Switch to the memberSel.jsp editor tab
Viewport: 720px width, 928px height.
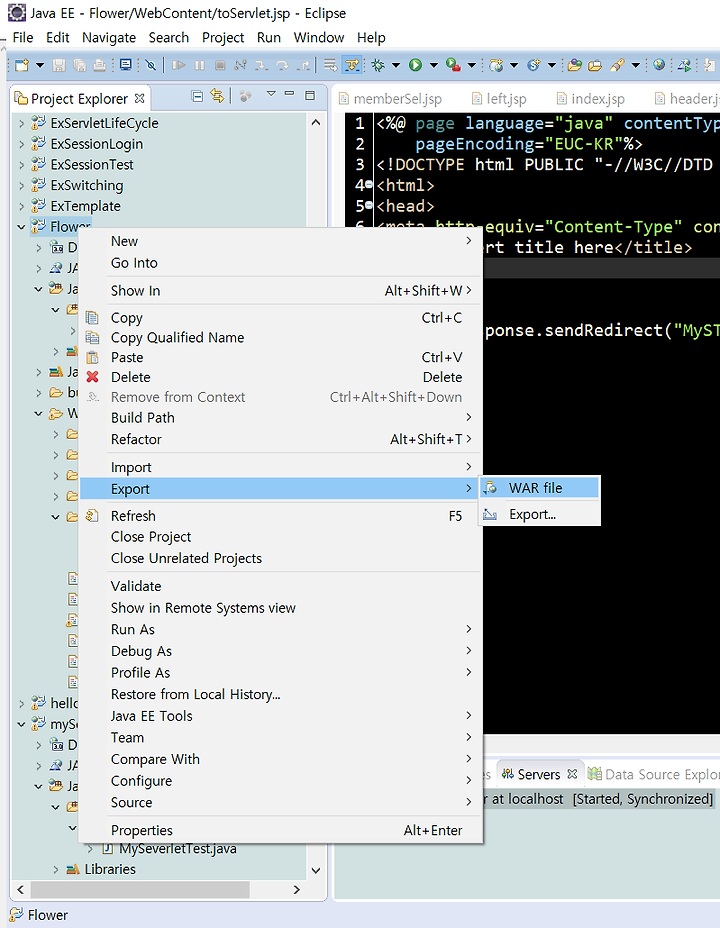click(x=390, y=99)
